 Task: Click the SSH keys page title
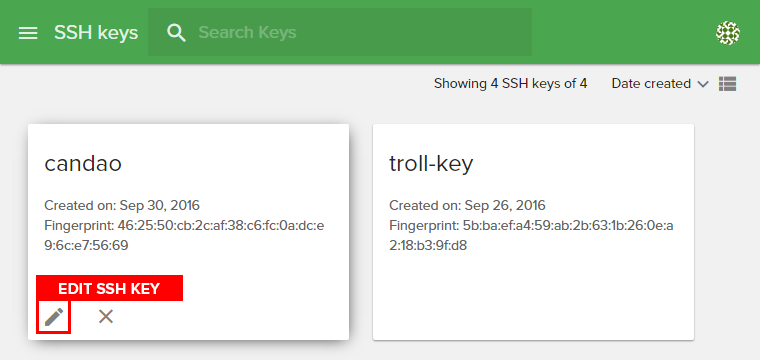click(96, 33)
